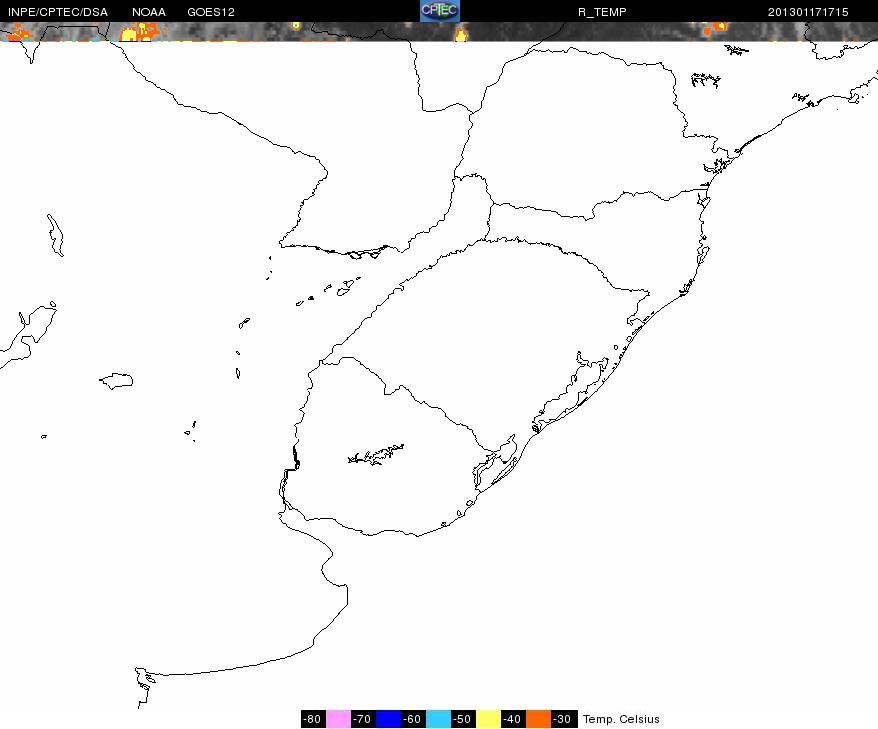Click the -30 legend value
878x729 pixels.
pyautogui.click(x=563, y=719)
